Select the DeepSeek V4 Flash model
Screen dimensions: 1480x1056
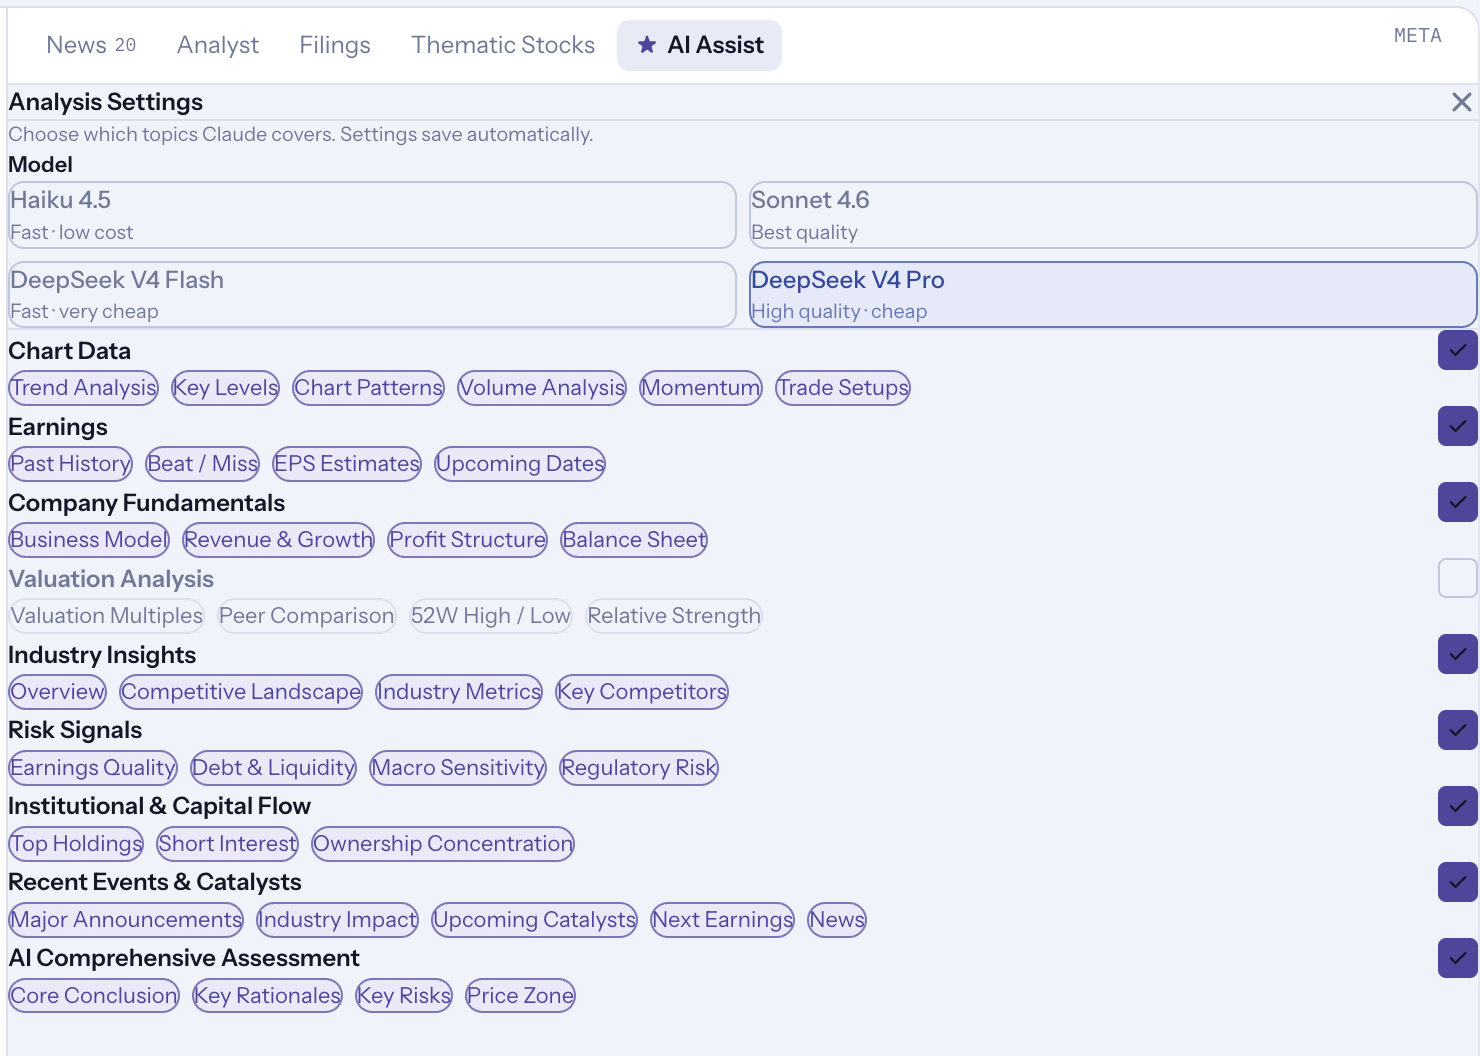pos(372,295)
